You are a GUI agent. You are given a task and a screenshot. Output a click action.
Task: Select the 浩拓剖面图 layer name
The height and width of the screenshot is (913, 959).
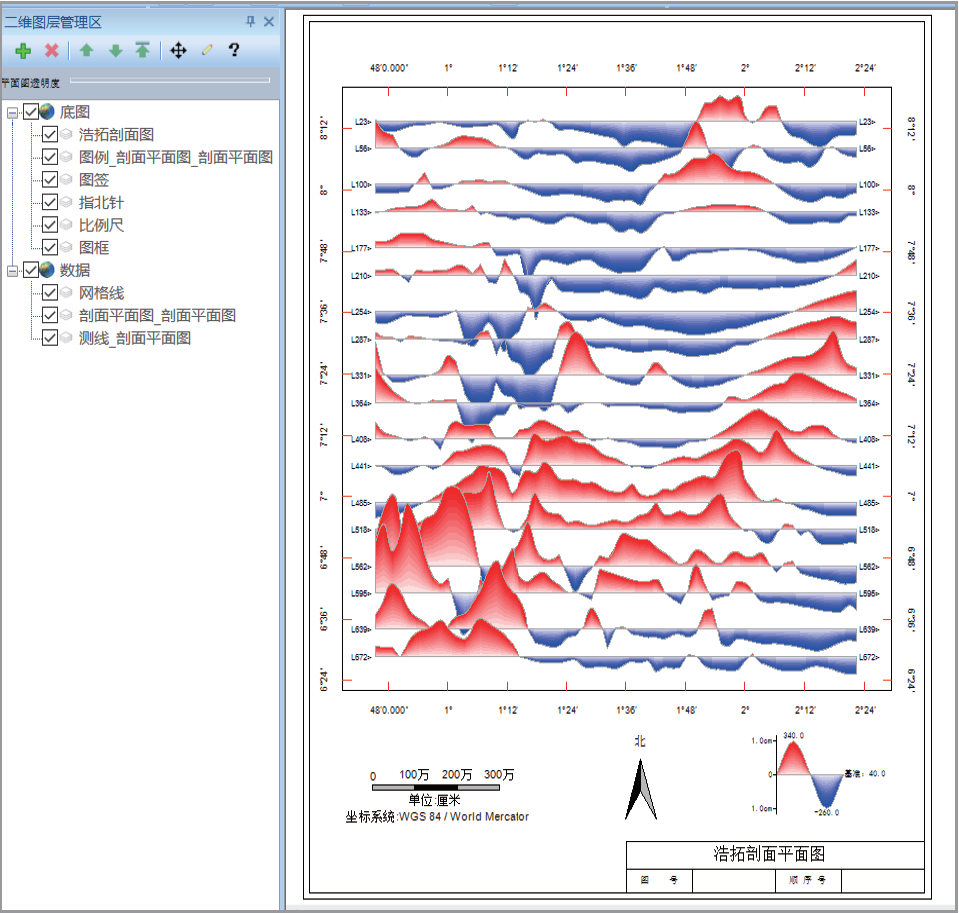click(x=116, y=135)
